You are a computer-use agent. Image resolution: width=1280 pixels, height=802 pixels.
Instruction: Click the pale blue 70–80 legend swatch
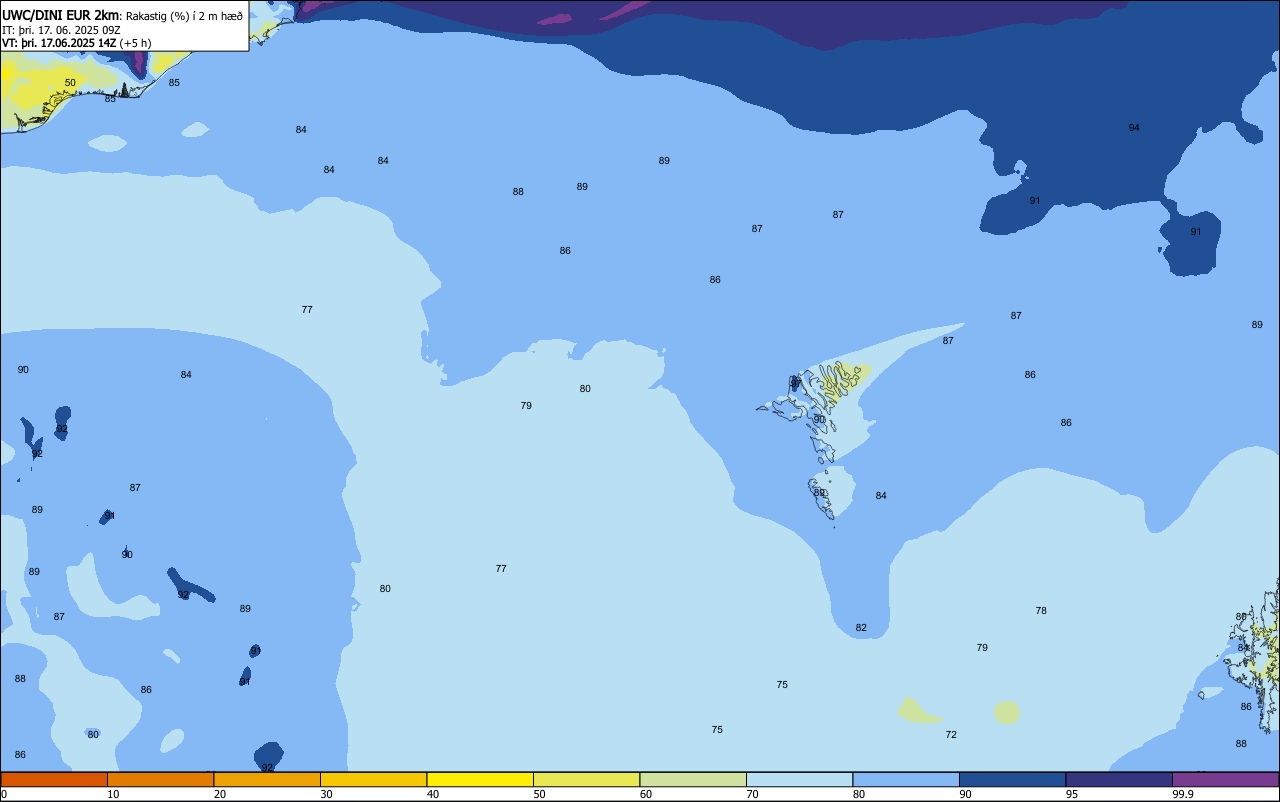click(x=799, y=779)
